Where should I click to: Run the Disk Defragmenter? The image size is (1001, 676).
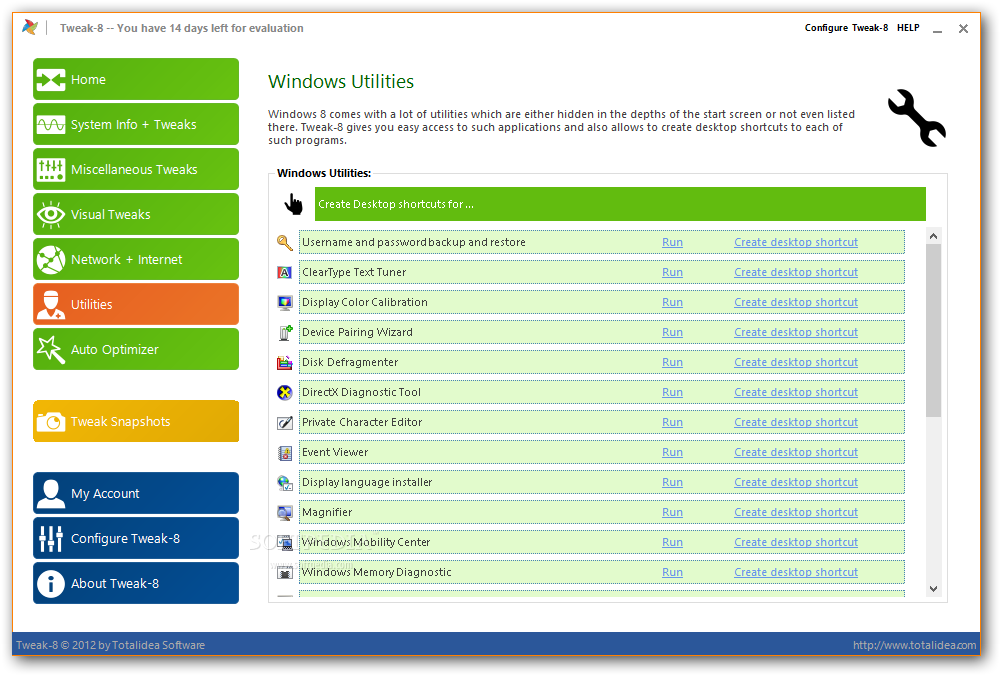click(x=672, y=363)
